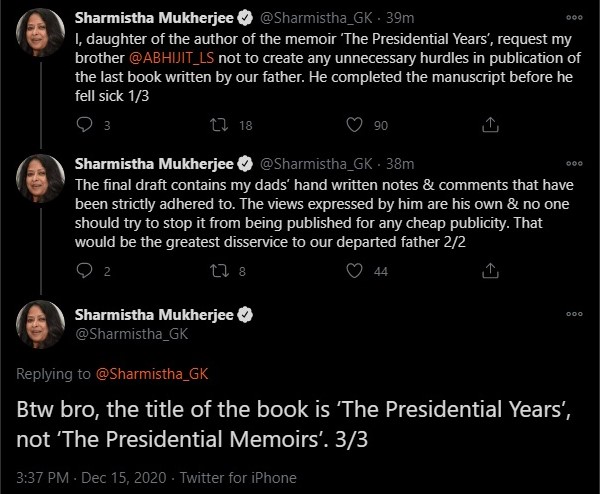Like the second tweet with 44 likes

click(x=353, y=271)
